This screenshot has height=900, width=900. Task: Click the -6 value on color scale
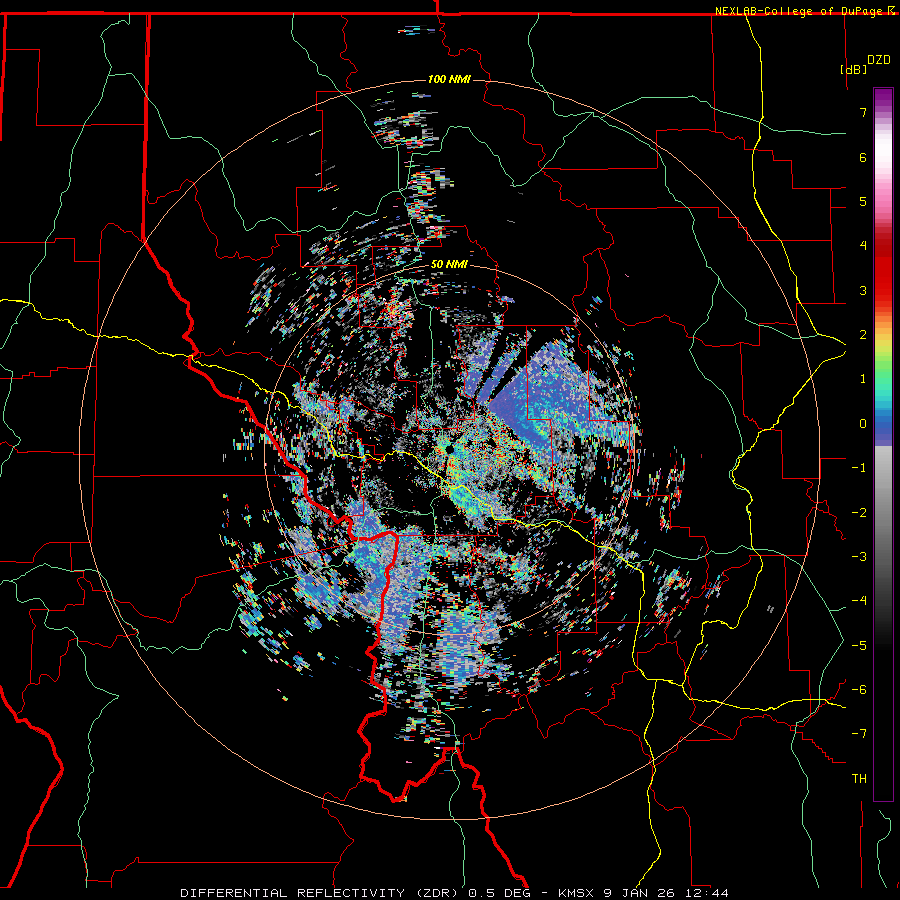[859, 690]
